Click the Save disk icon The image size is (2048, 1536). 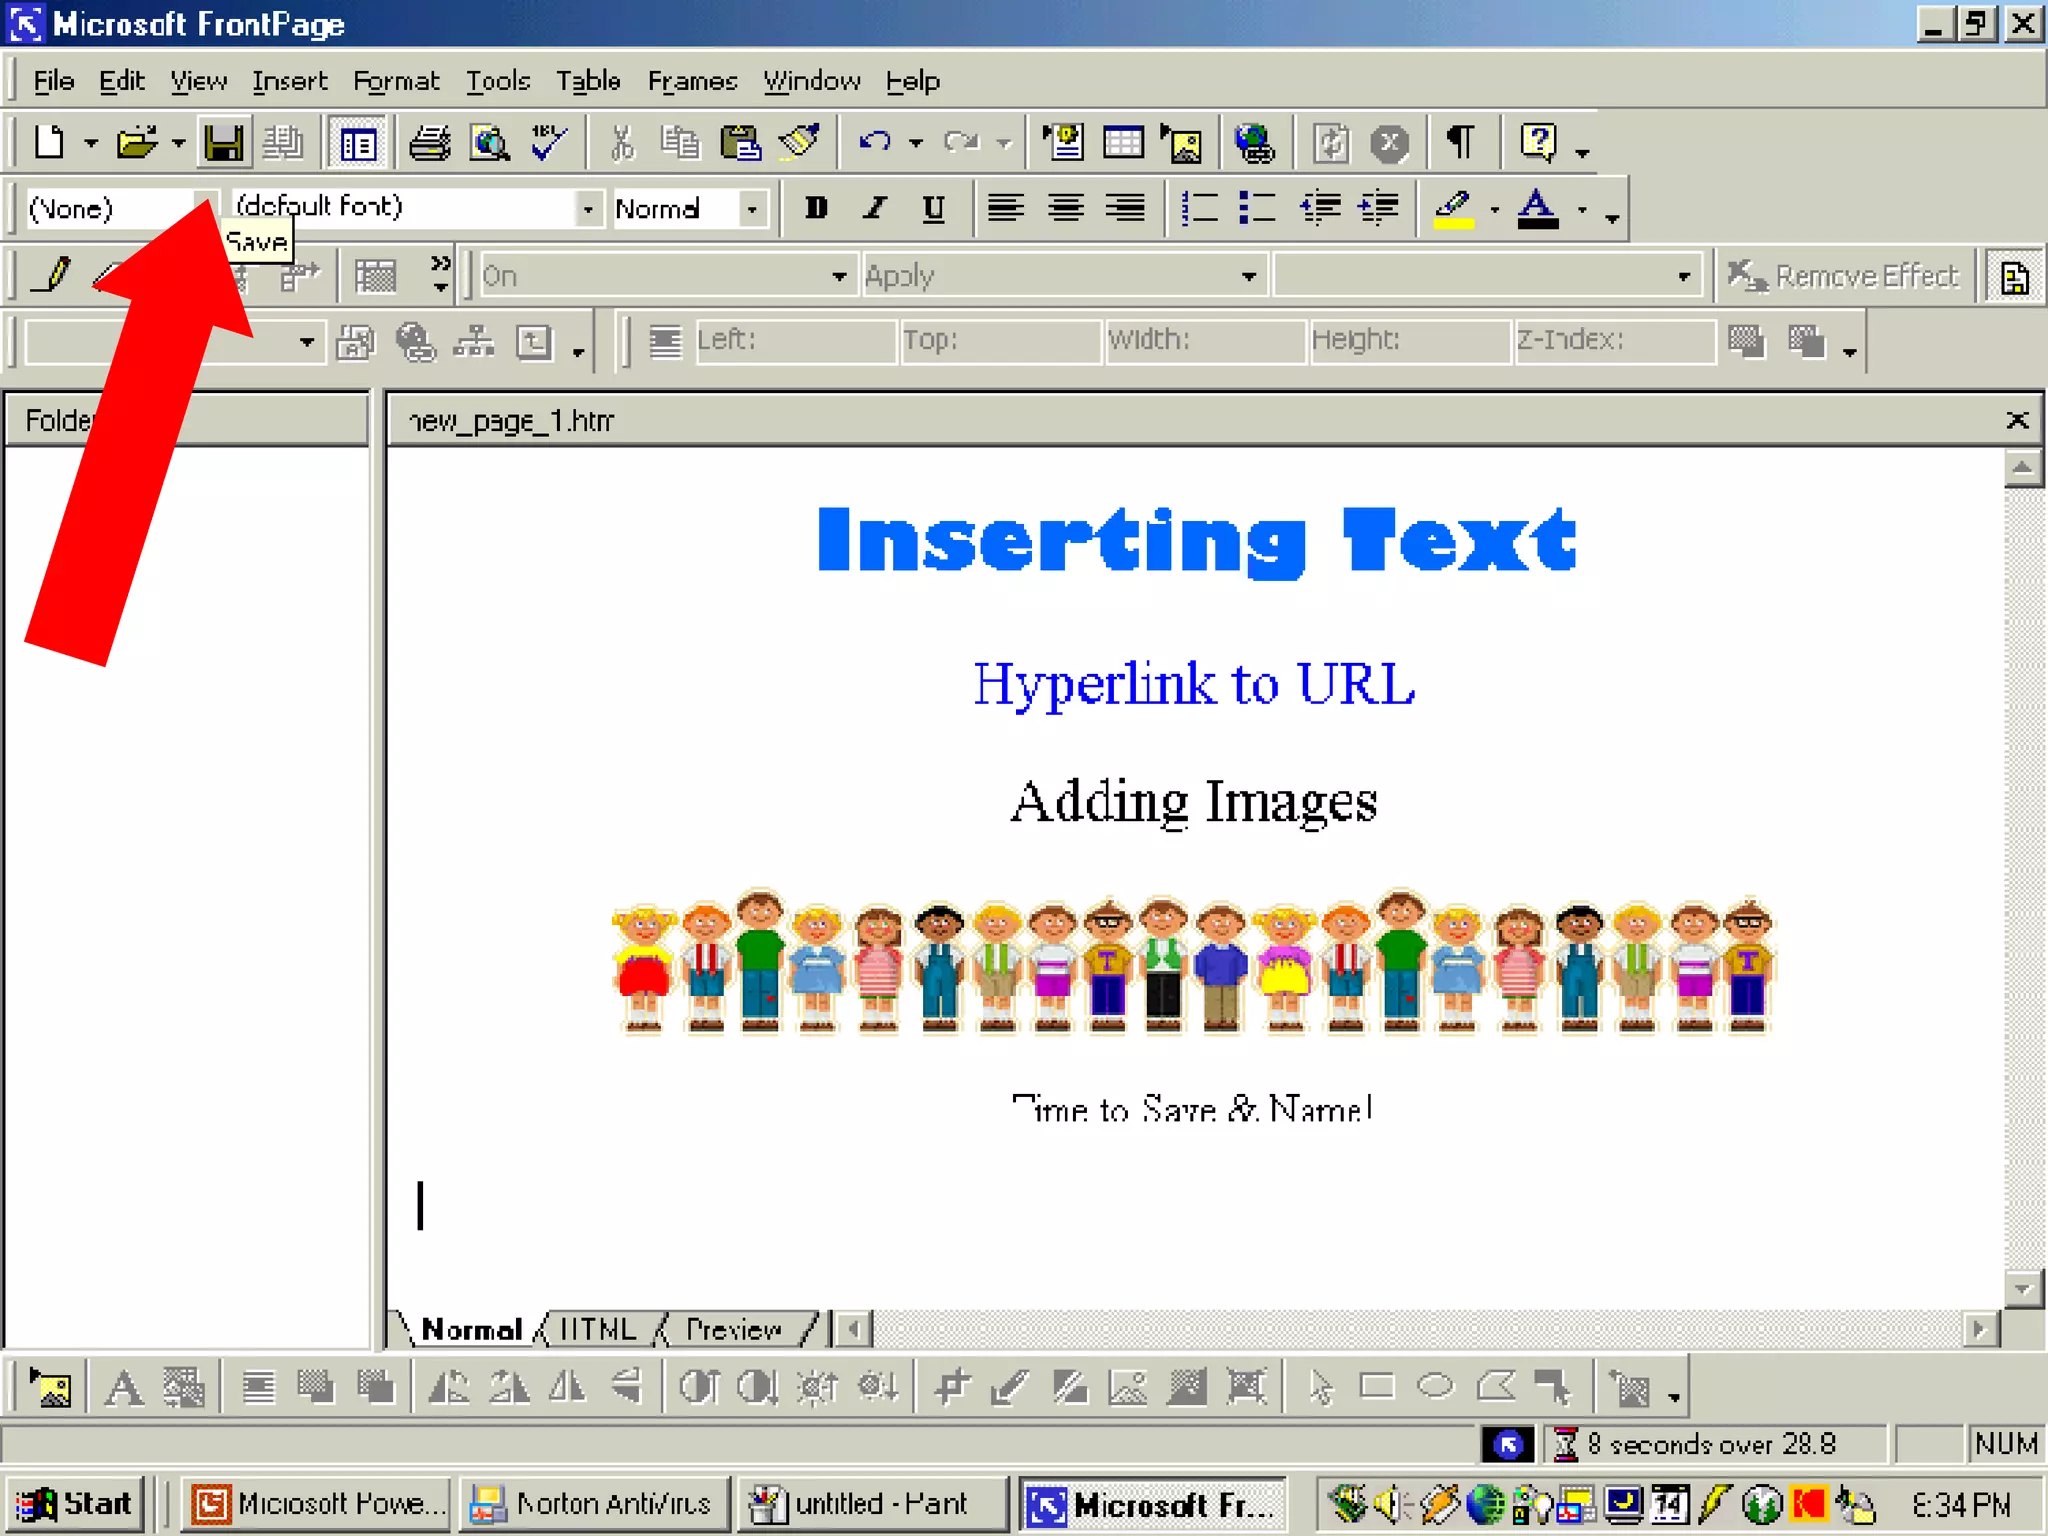pos(223,143)
